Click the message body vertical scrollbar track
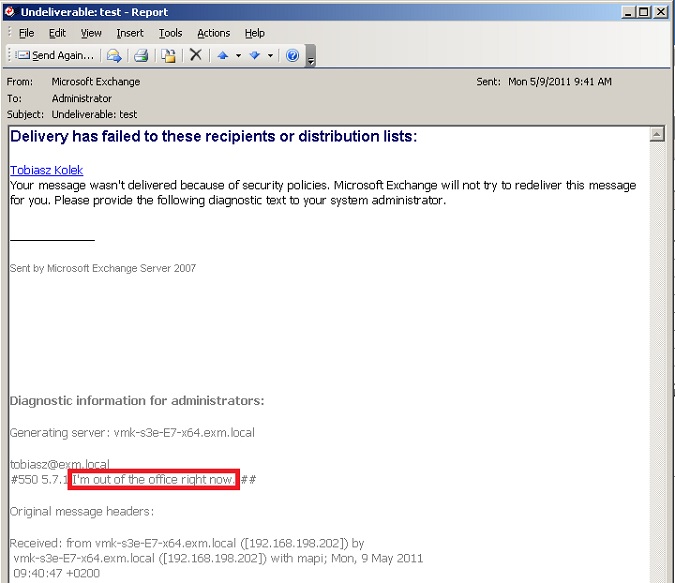This screenshot has width=675, height=583. click(657, 362)
